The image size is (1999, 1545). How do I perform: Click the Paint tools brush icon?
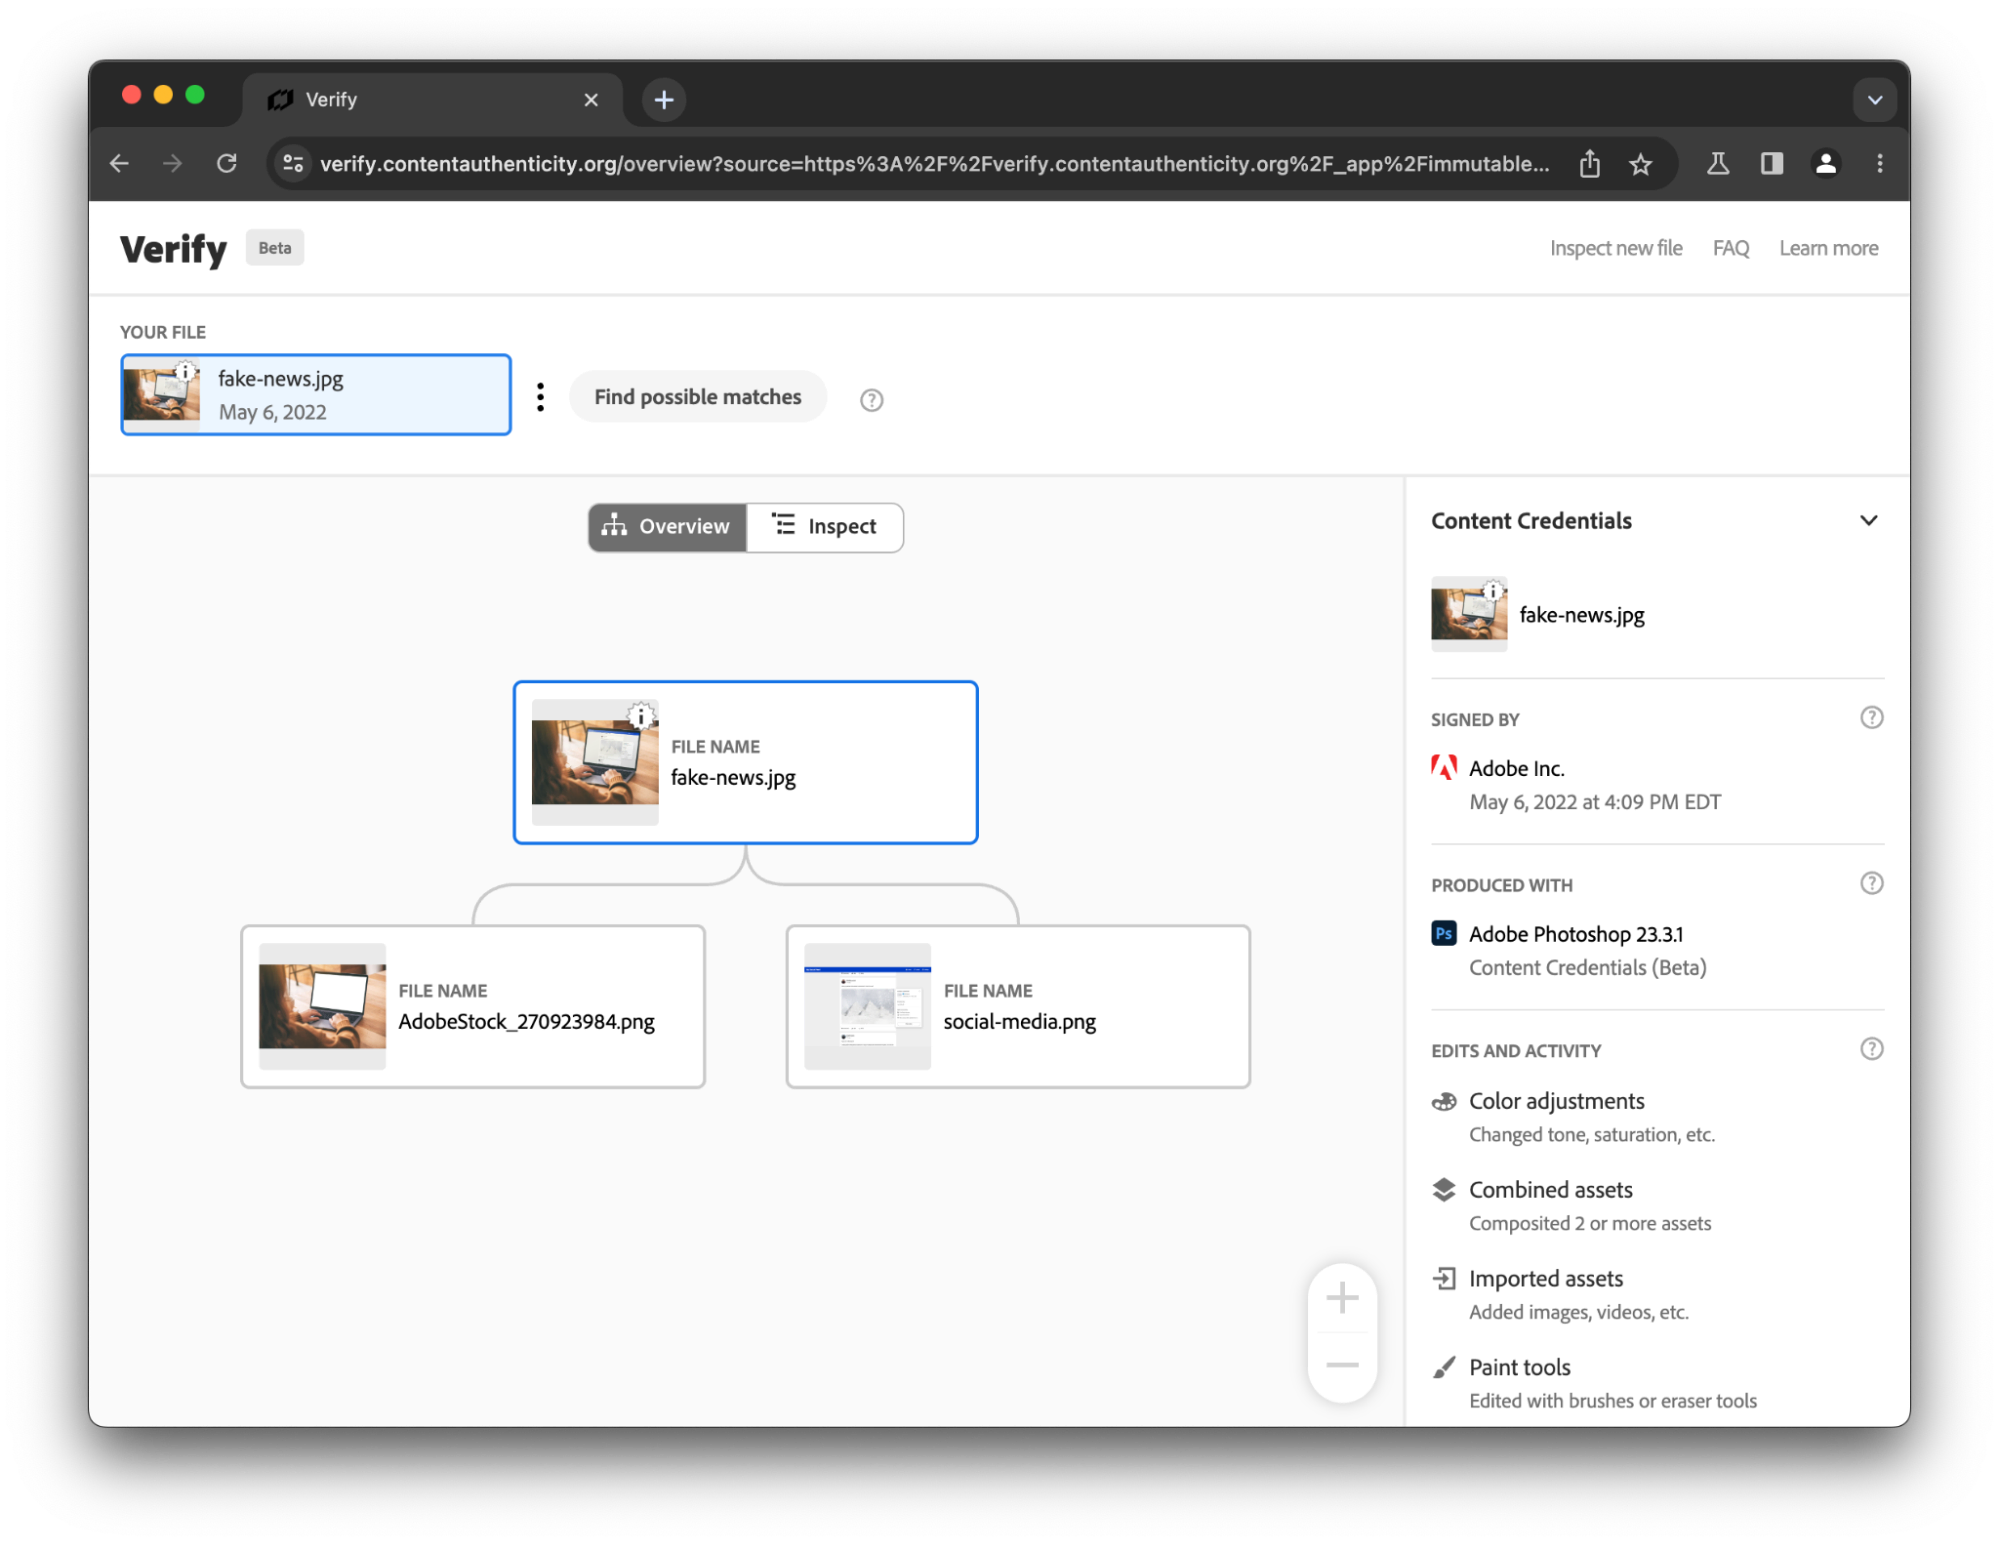pyautogui.click(x=1443, y=1367)
